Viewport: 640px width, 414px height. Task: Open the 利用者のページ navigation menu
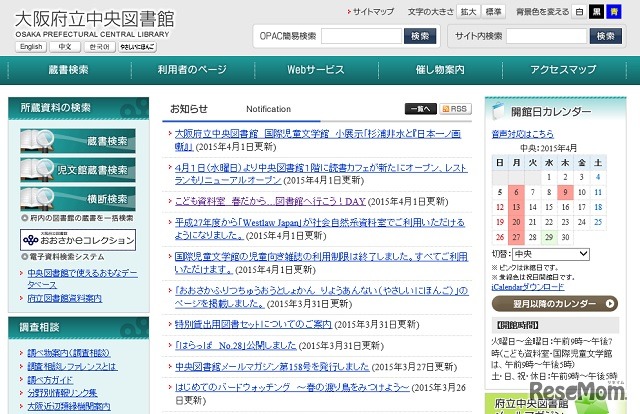pos(192,70)
